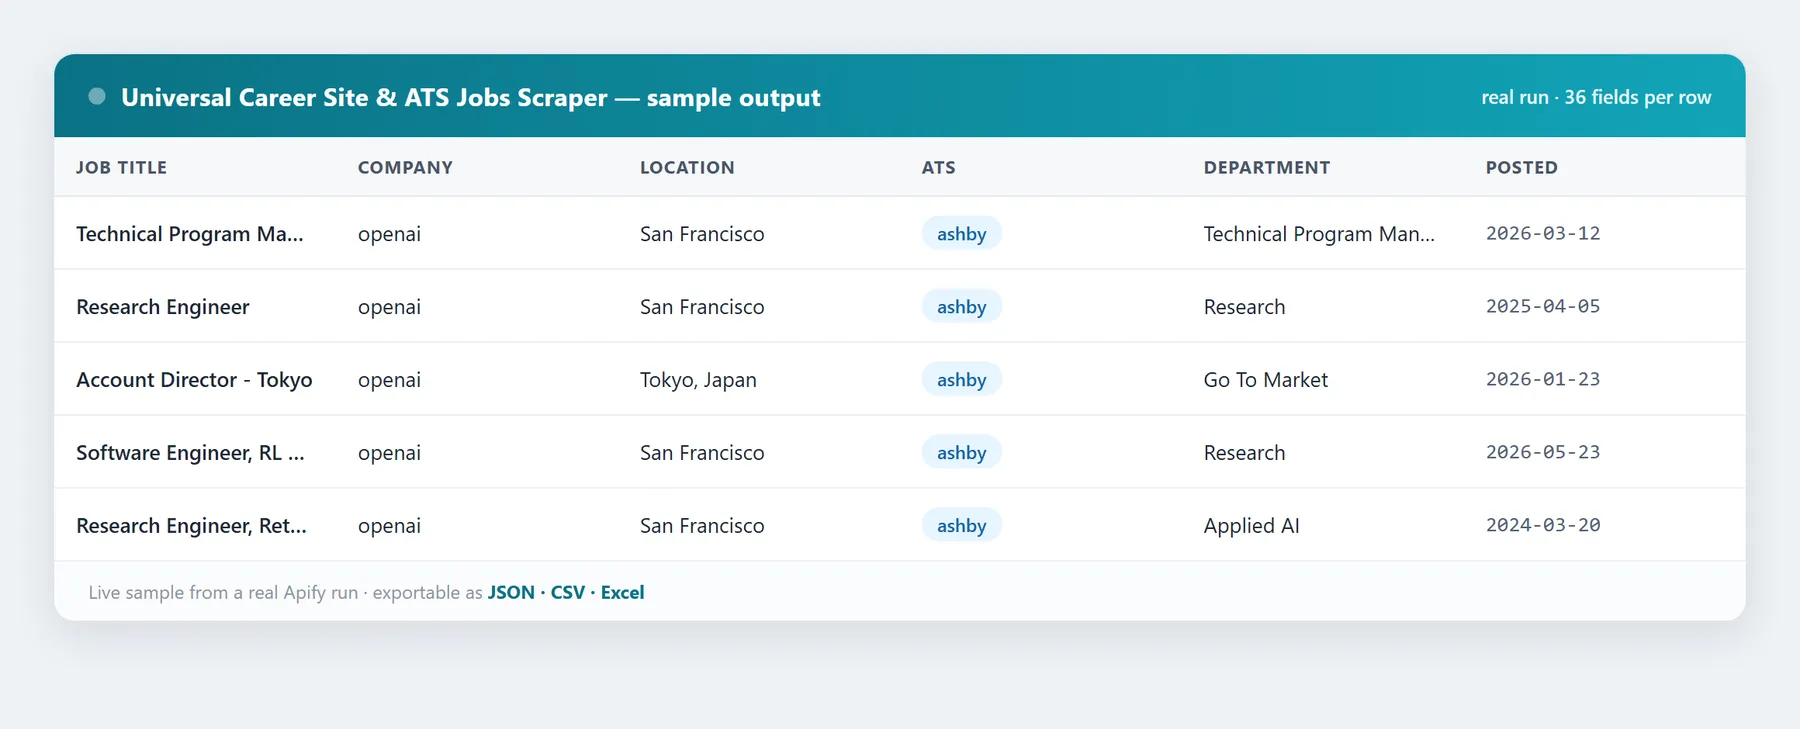This screenshot has height=729, width=1800.
Task: Click the posted date 2026-03-12
Action: tap(1543, 233)
